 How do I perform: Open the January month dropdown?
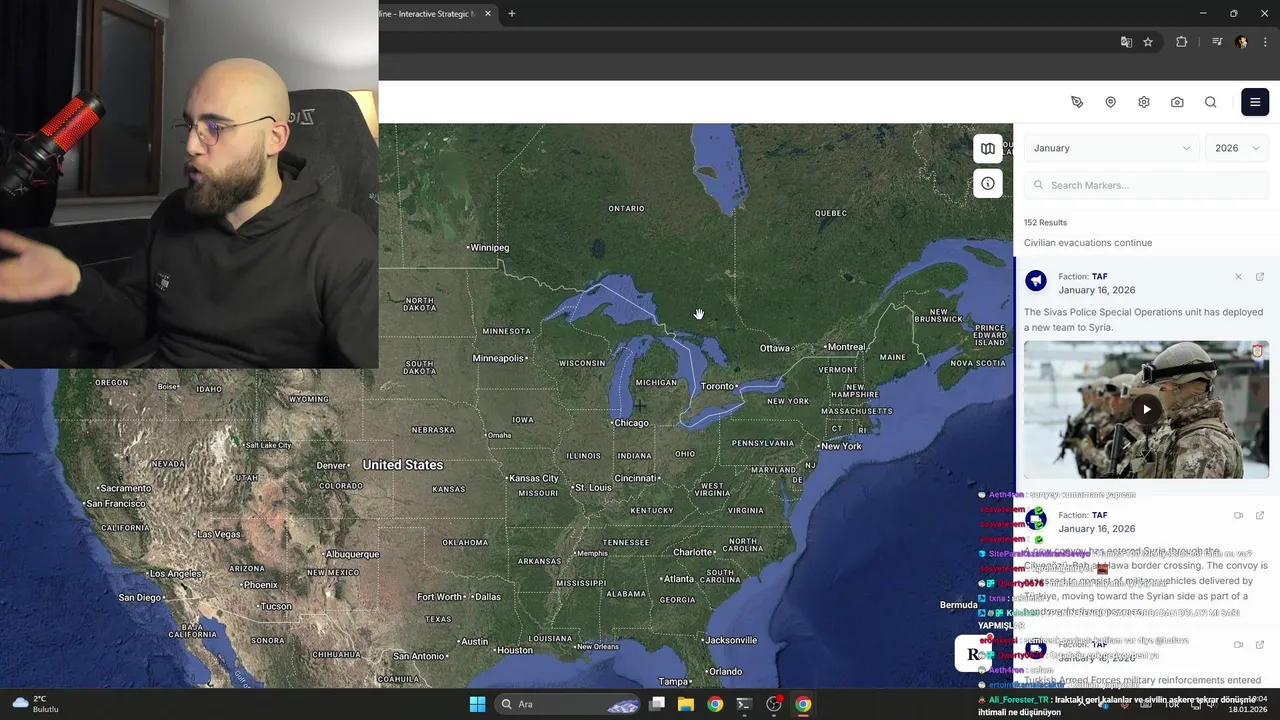(1111, 148)
